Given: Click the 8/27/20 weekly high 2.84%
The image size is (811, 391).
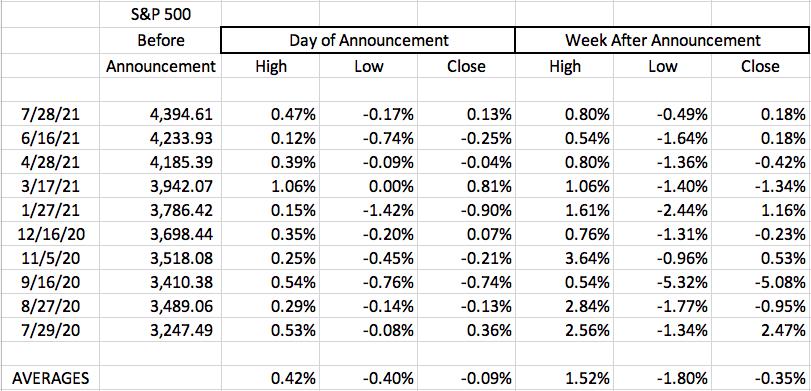Looking at the screenshot, I should click(x=564, y=306).
